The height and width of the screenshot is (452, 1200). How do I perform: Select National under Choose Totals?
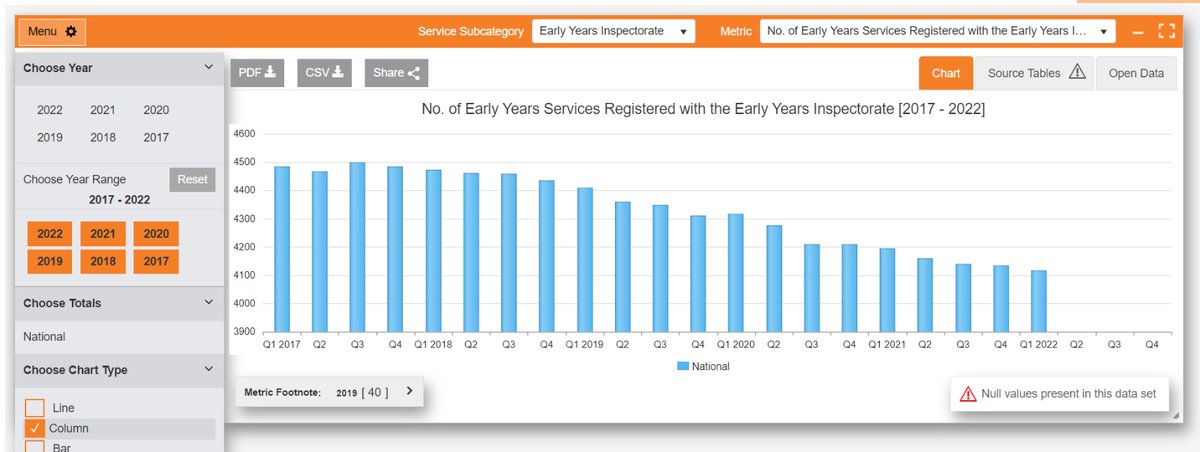44,337
